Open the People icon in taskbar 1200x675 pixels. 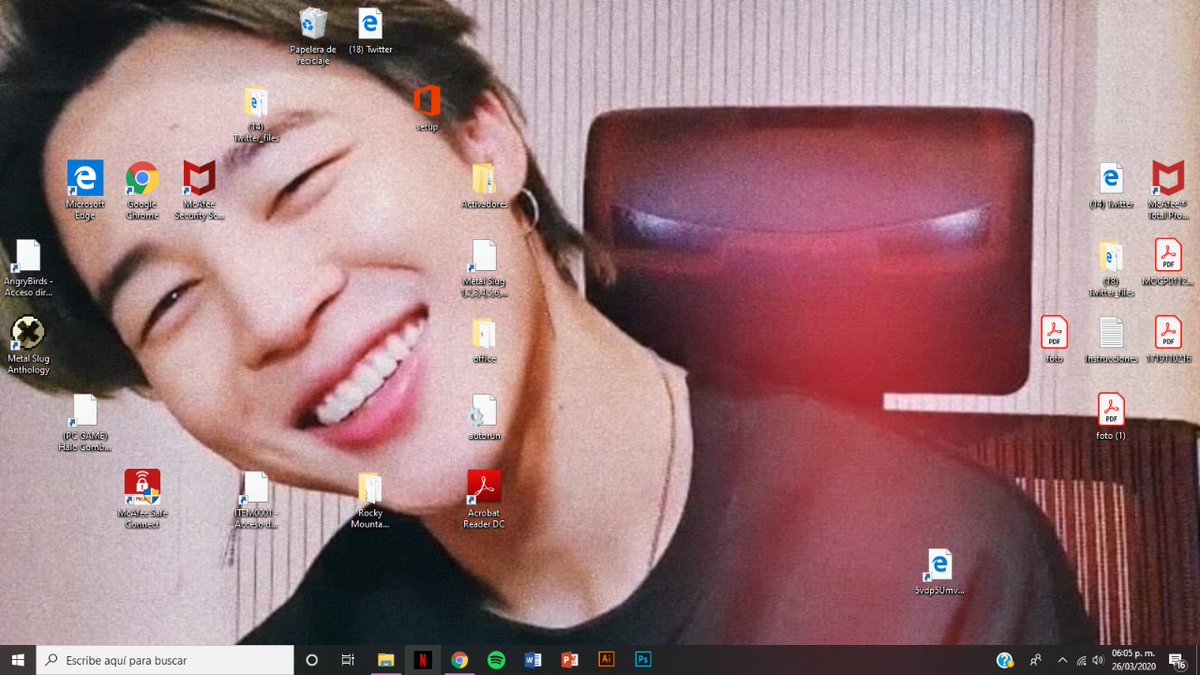click(1035, 660)
